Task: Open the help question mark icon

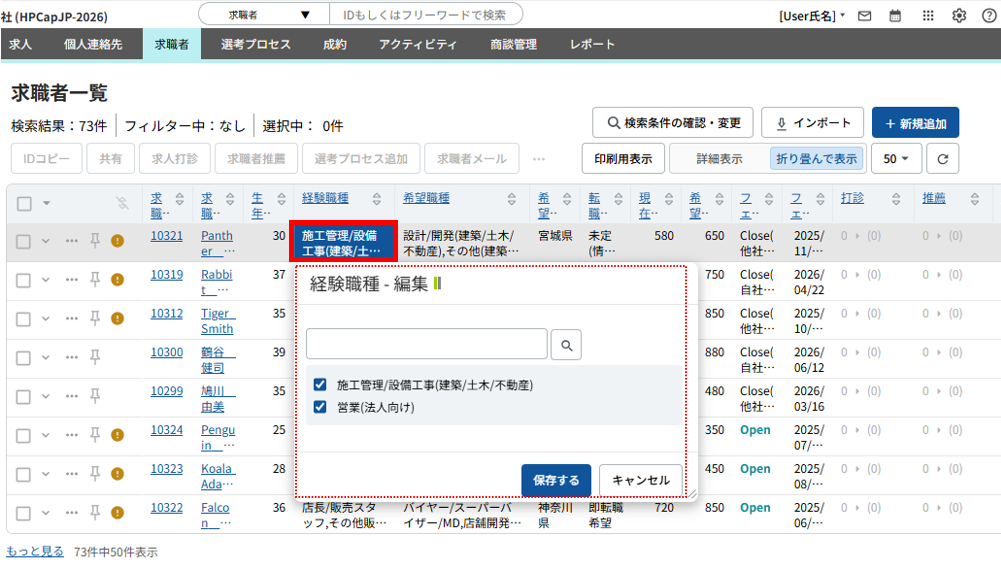Action: coord(988,15)
